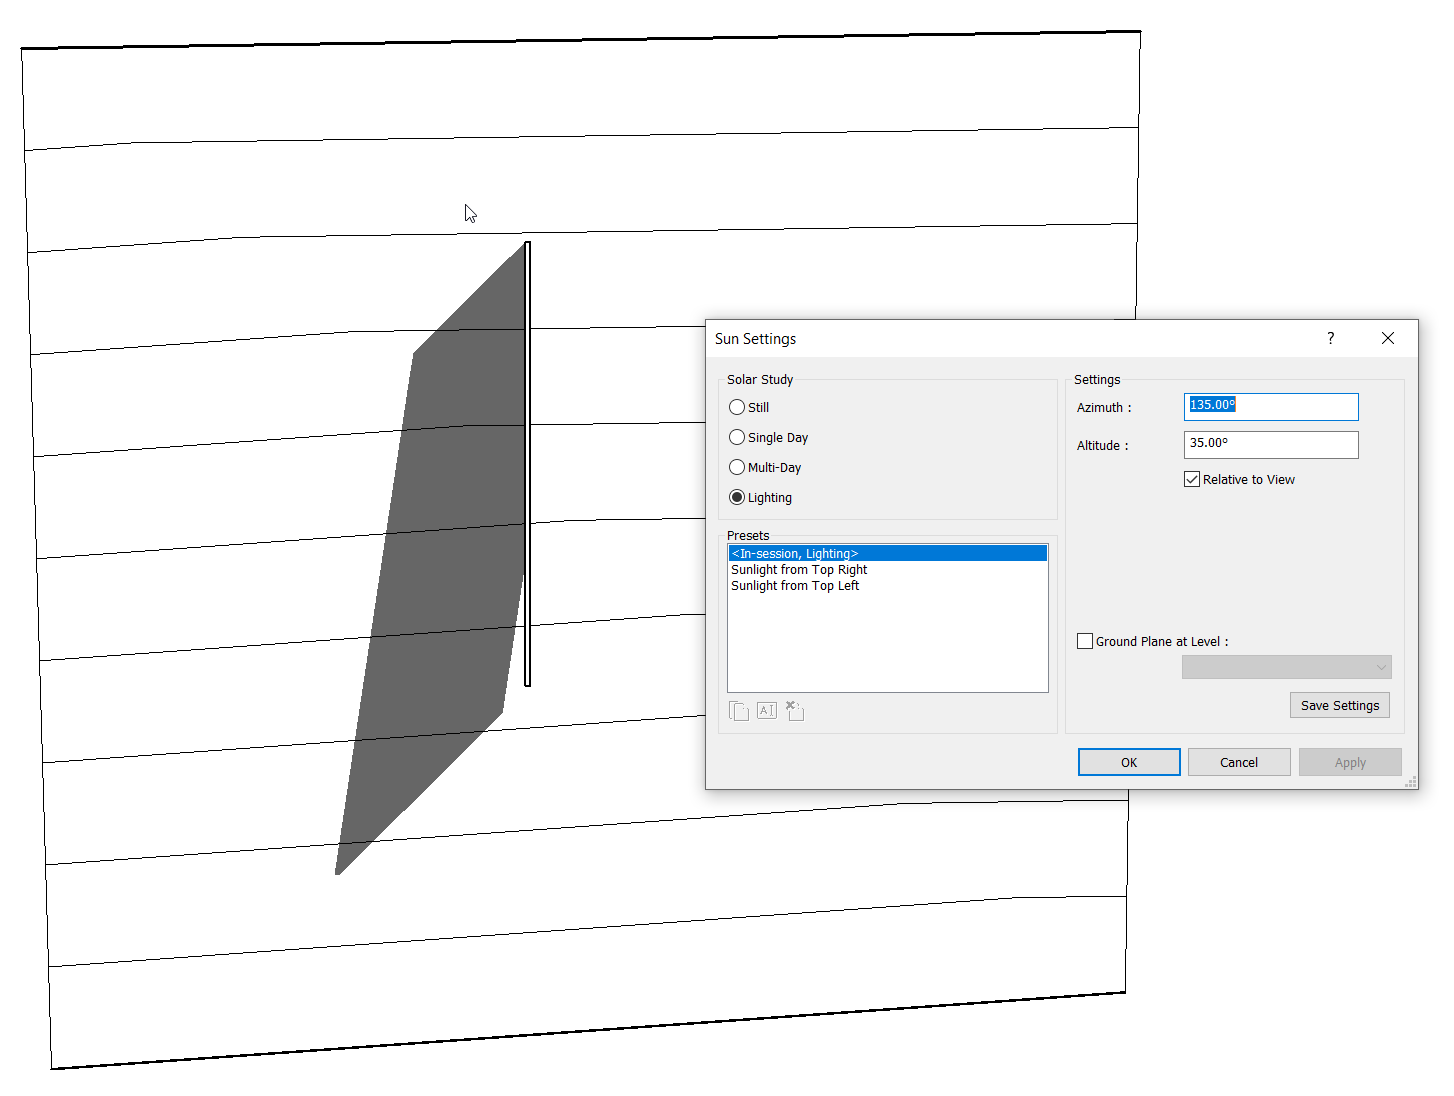Uncheck Relative to View
Viewport: 1454px width, 1096px height.
[1191, 479]
